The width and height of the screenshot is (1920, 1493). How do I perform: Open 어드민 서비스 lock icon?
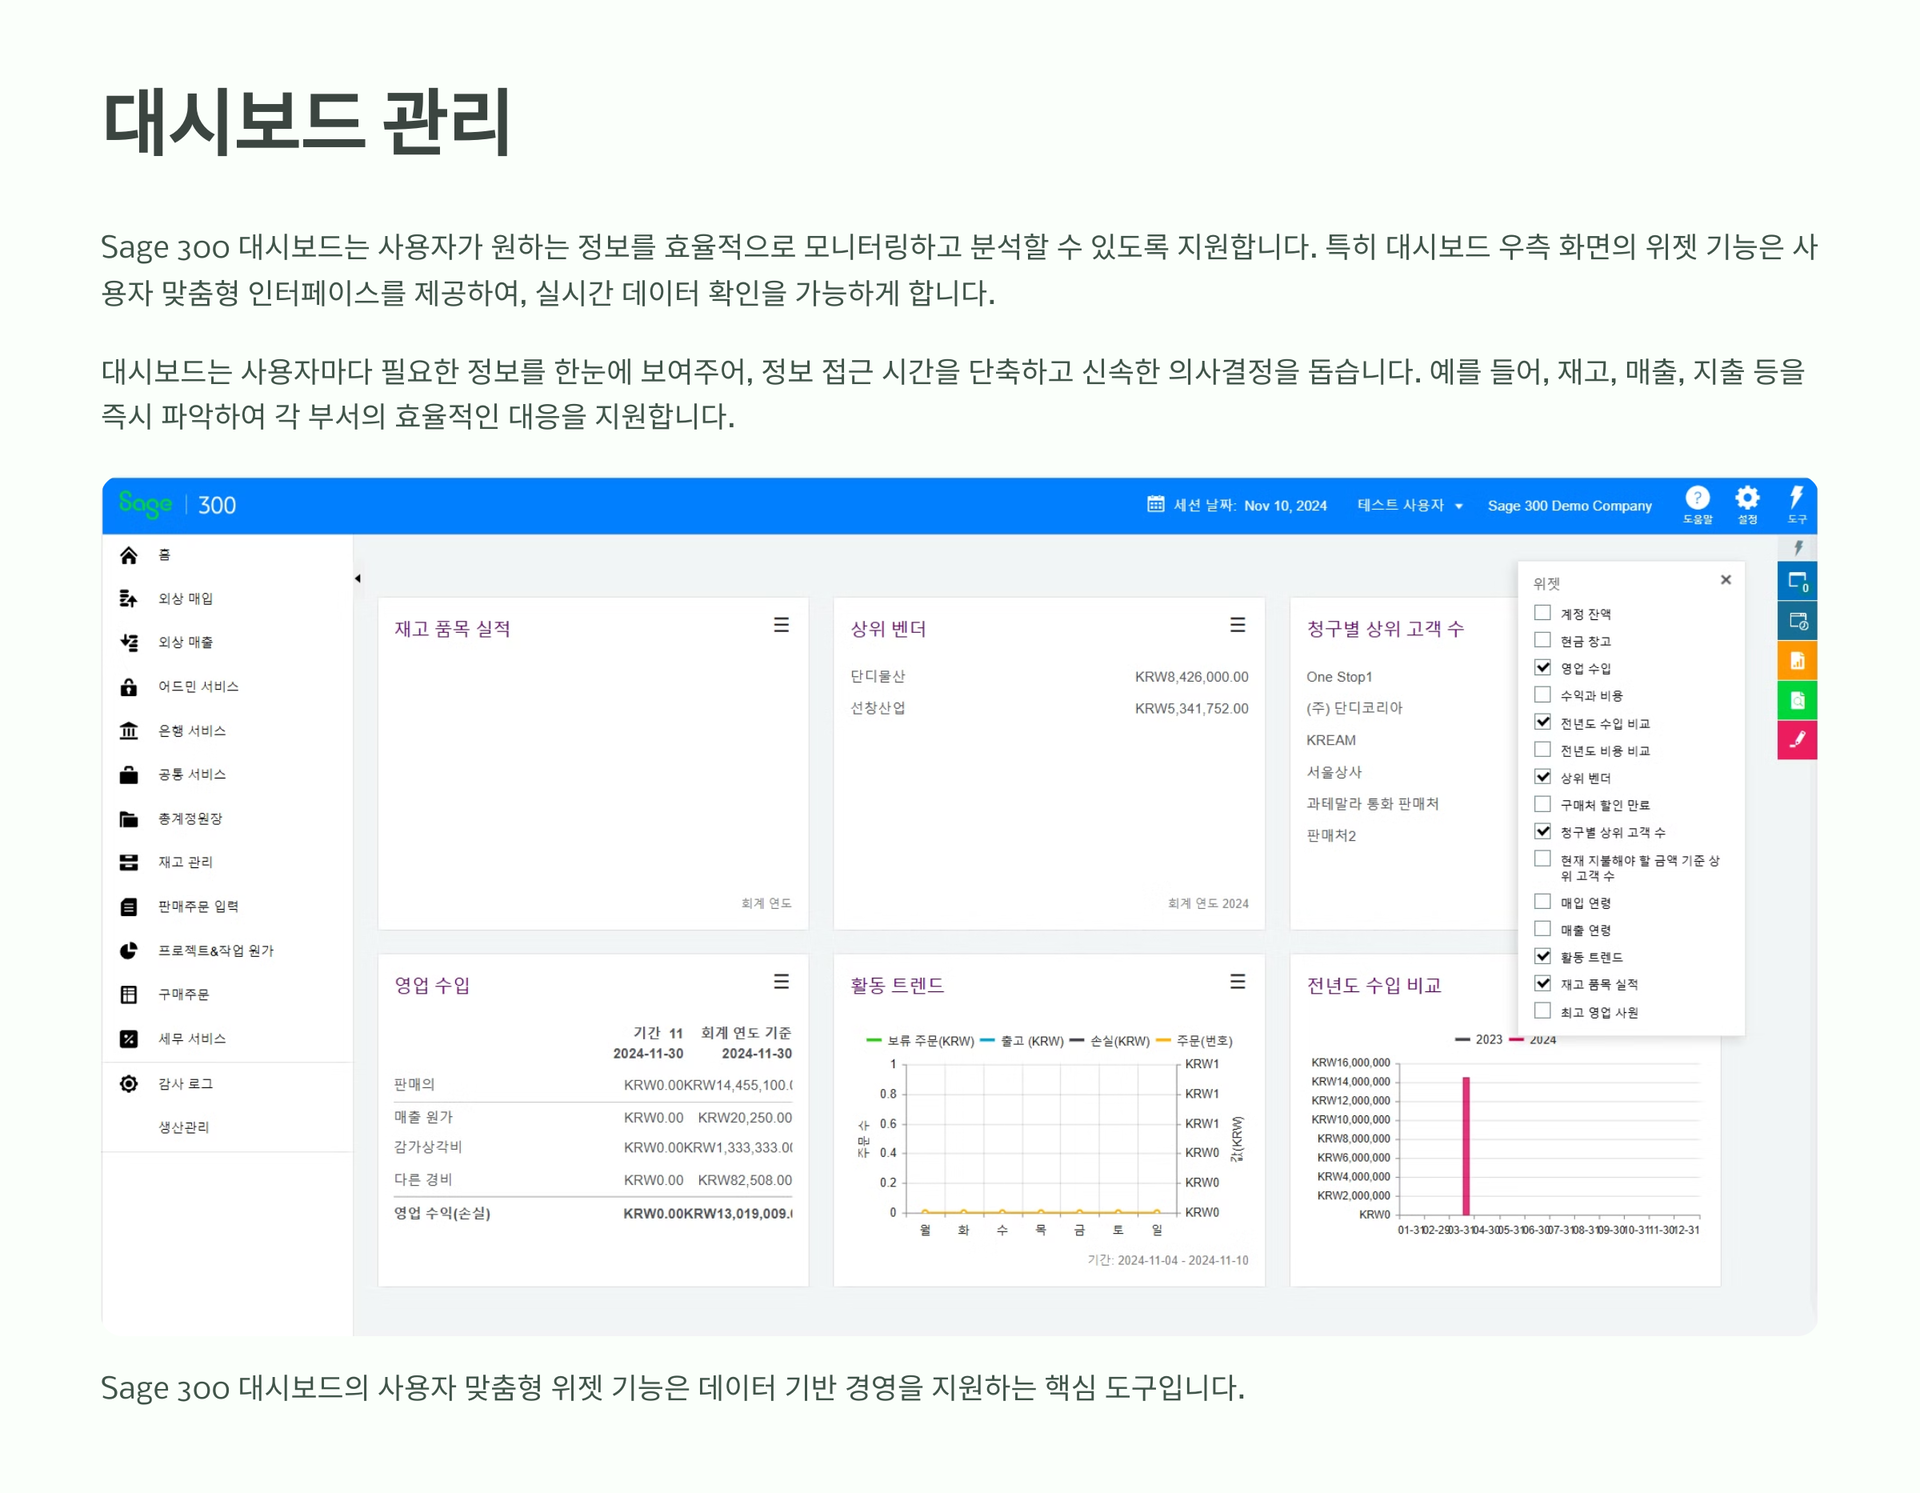(129, 687)
